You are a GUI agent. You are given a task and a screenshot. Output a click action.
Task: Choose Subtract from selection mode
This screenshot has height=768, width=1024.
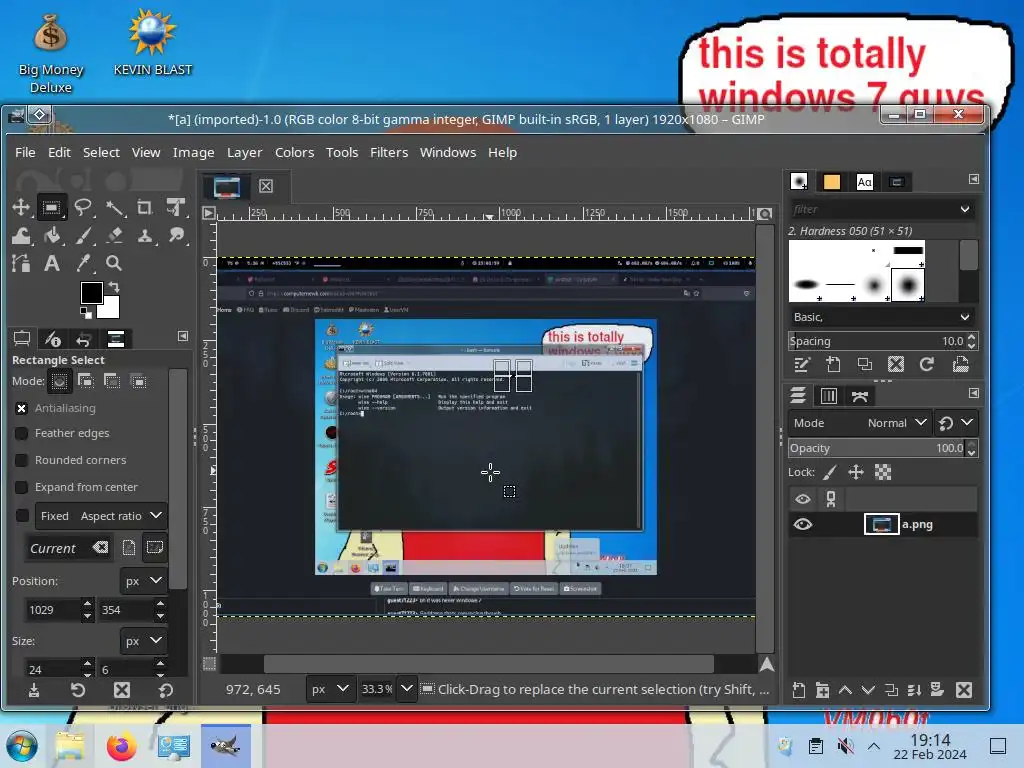click(112, 381)
